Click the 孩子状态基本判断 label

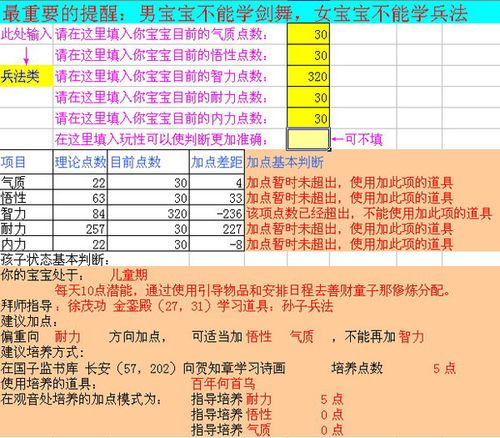point(55,259)
